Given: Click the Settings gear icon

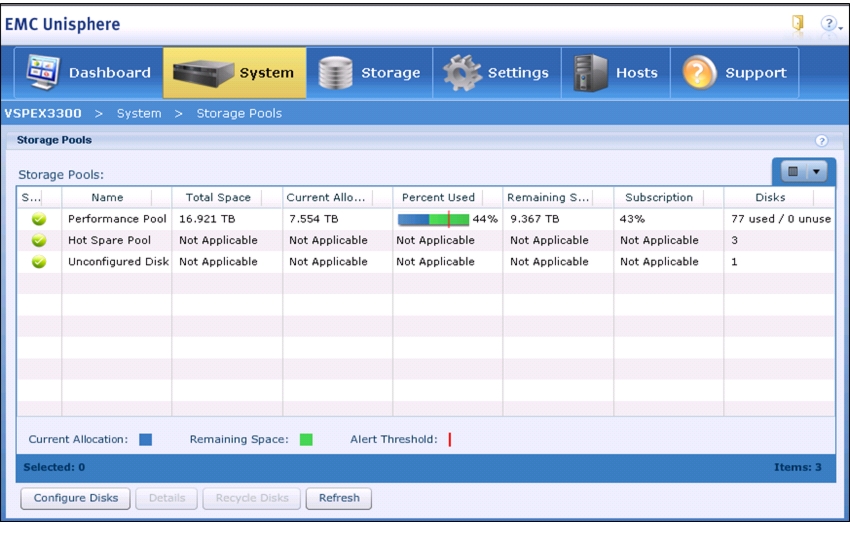Looking at the screenshot, I should click(462, 73).
